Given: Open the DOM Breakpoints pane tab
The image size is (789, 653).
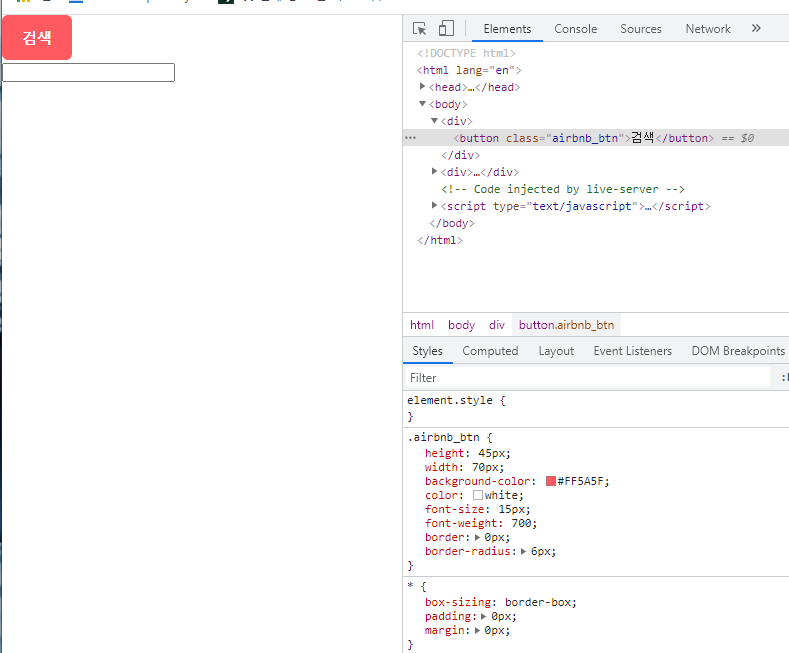Looking at the screenshot, I should click(738, 351).
